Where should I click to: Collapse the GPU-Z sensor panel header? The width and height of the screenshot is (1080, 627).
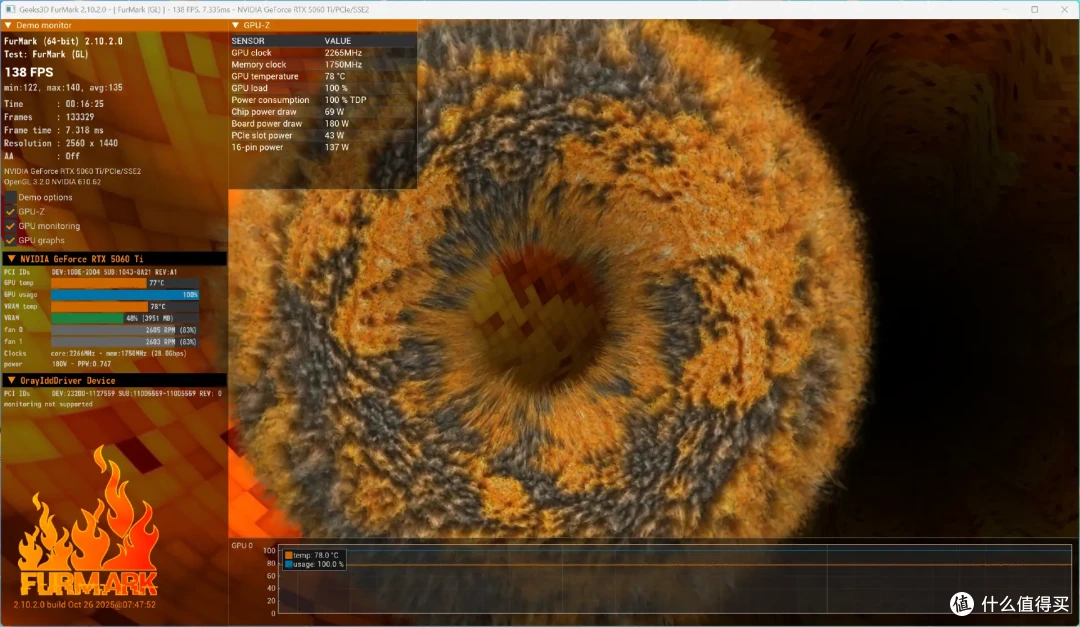coord(236,25)
